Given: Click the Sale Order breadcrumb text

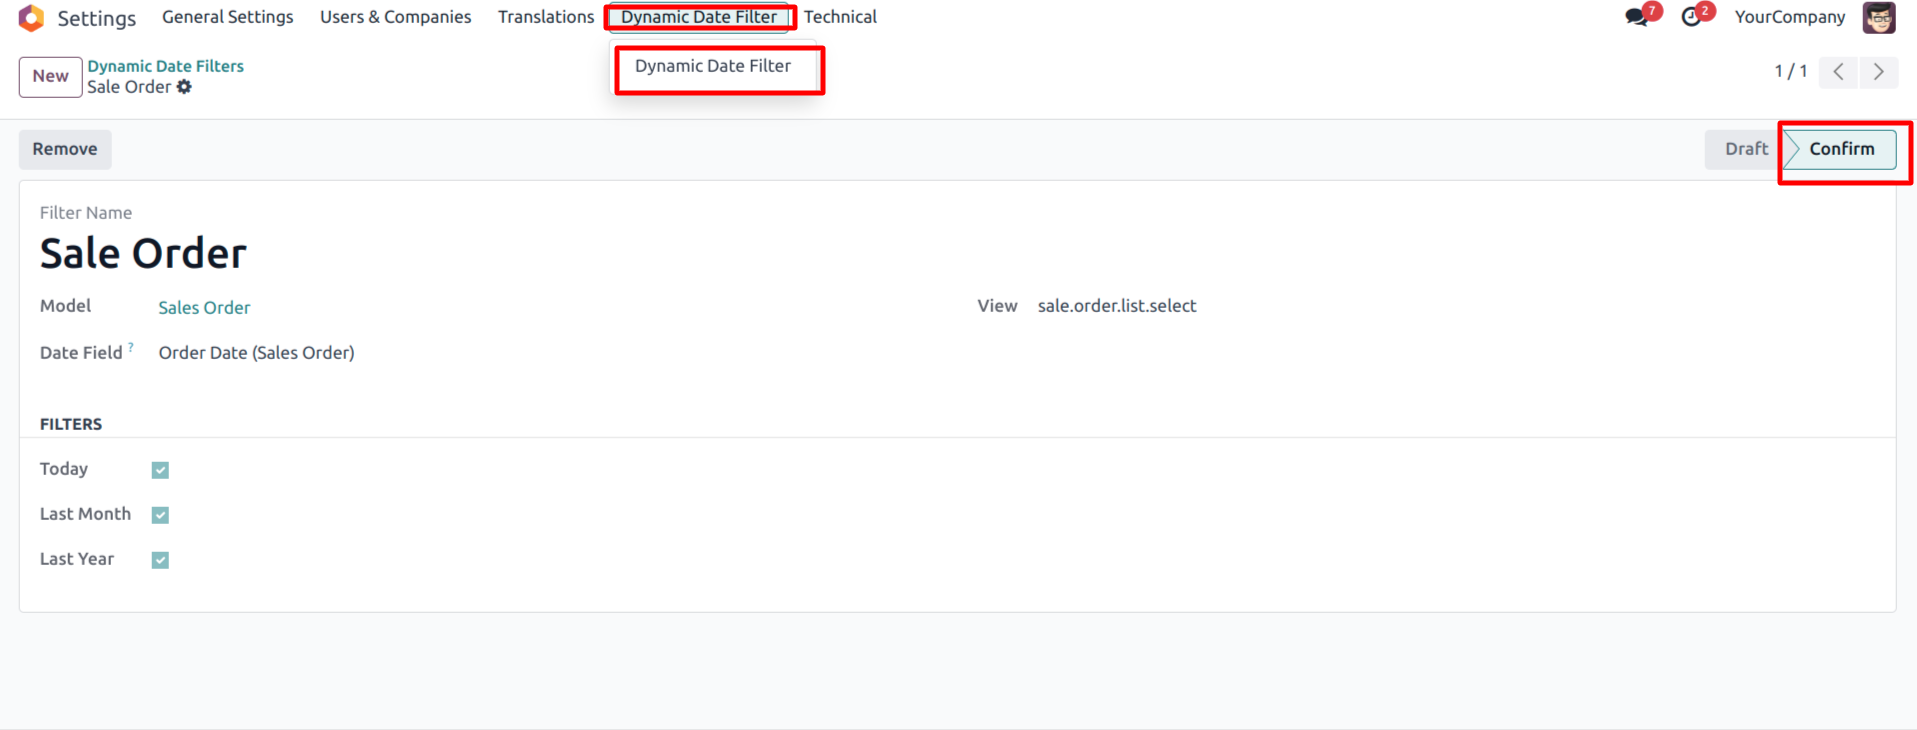Looking at the screenshot, I should click(x=129, y=87).
